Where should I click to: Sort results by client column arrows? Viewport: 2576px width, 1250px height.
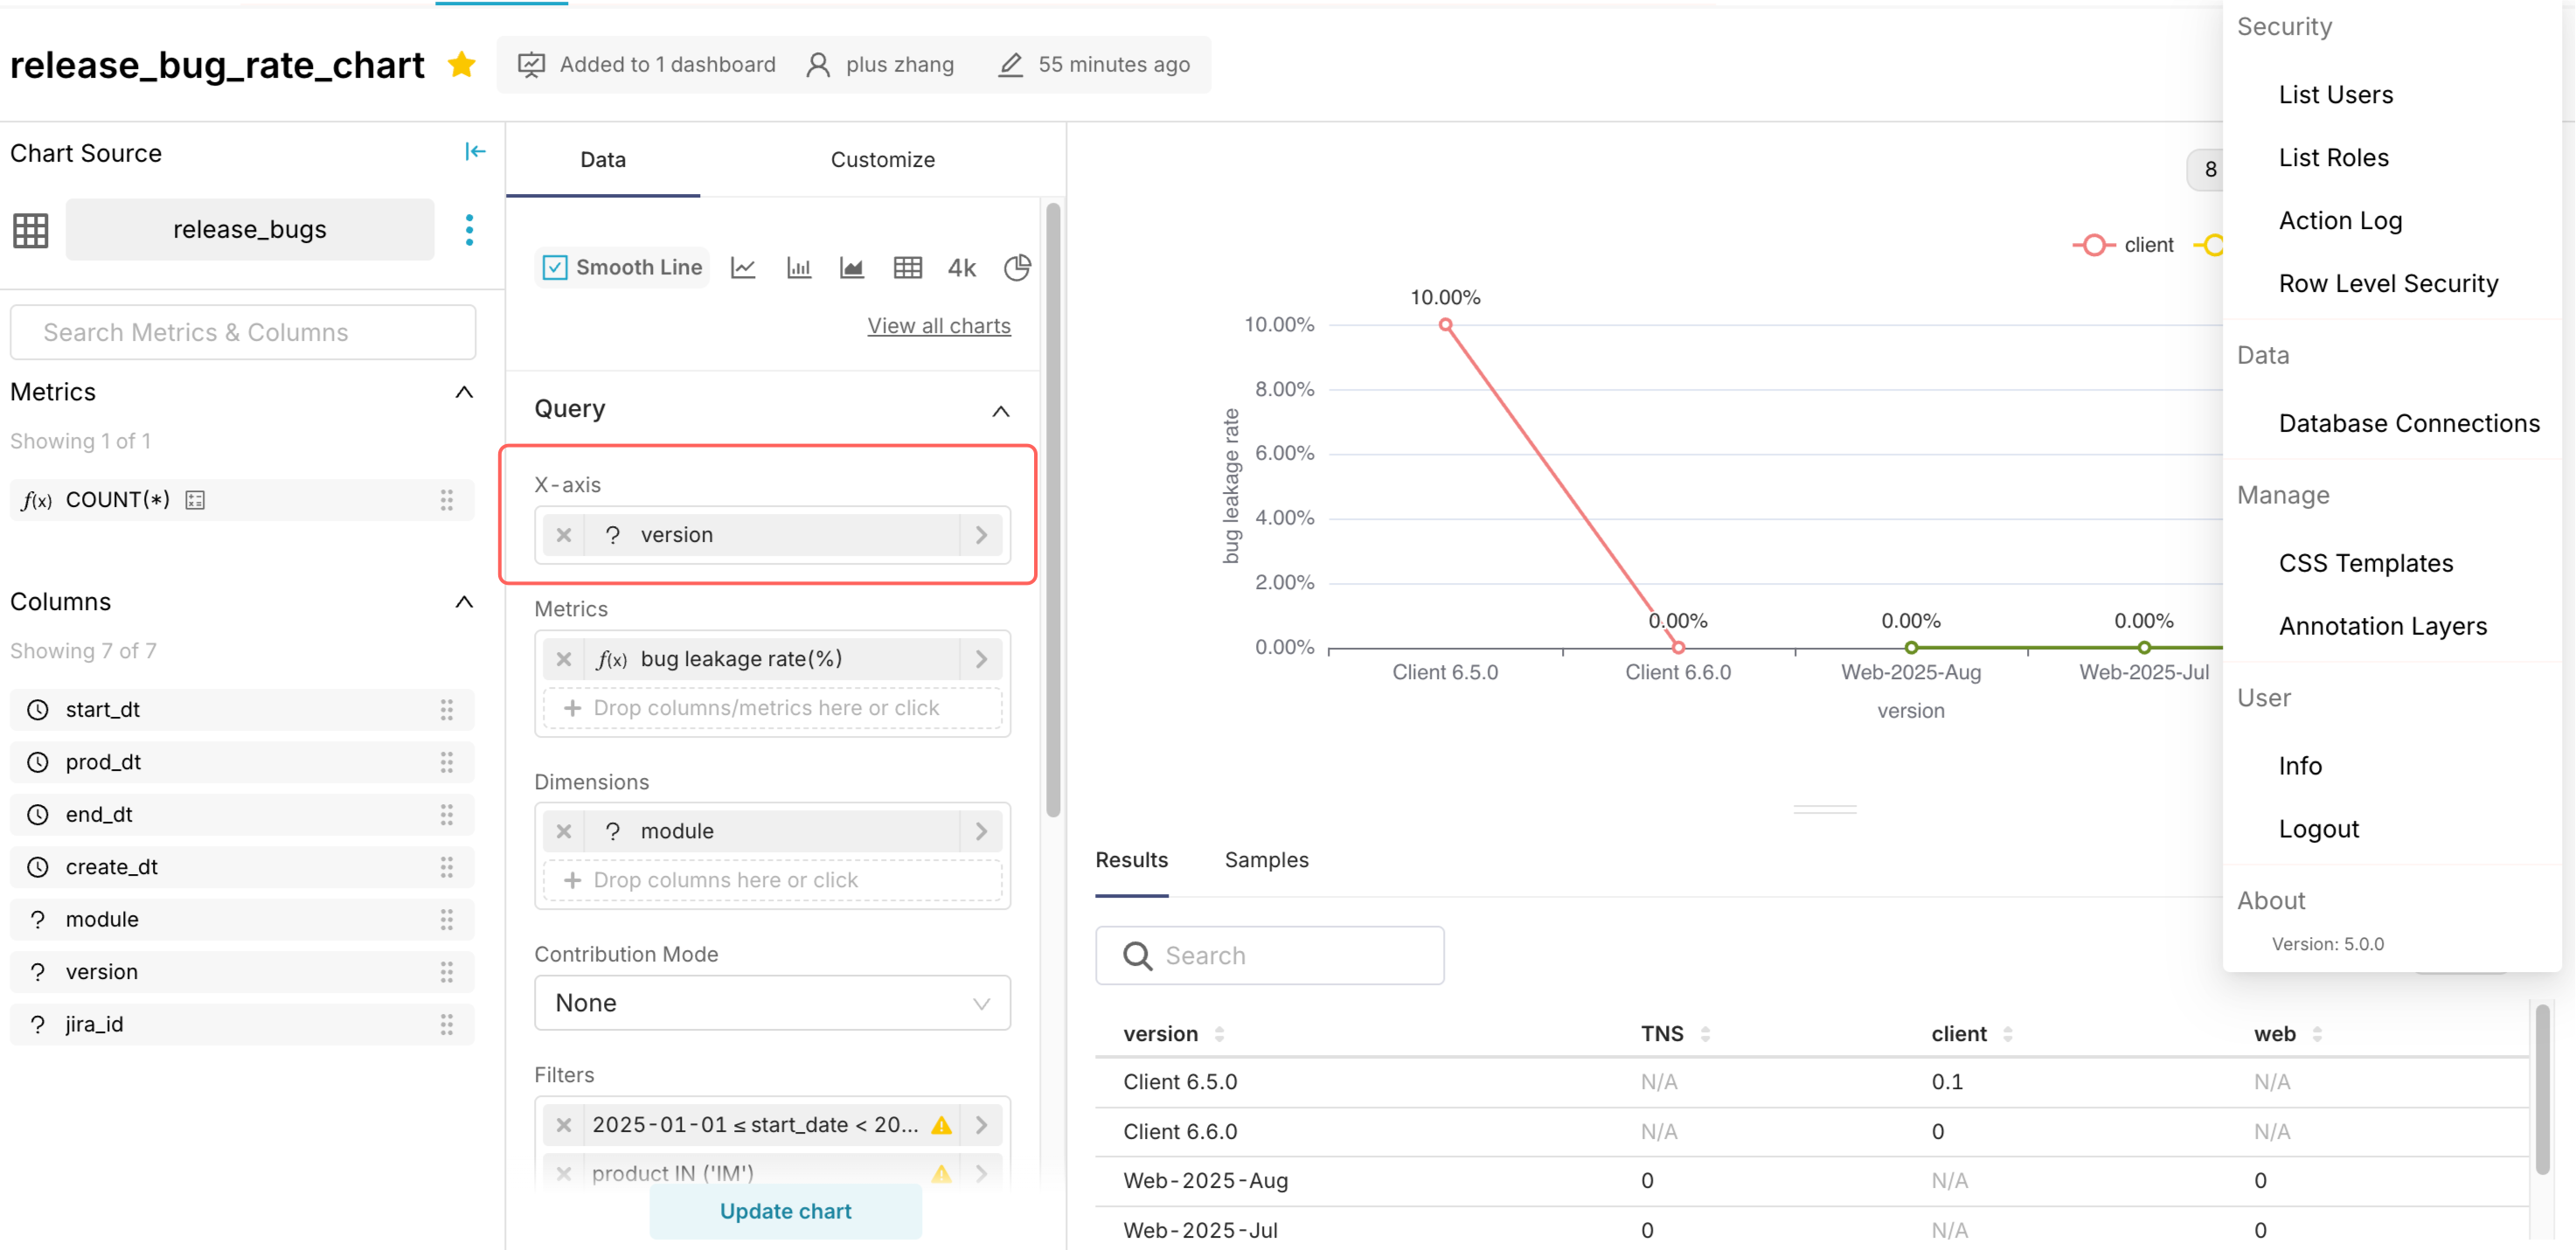(2007, 1034)
